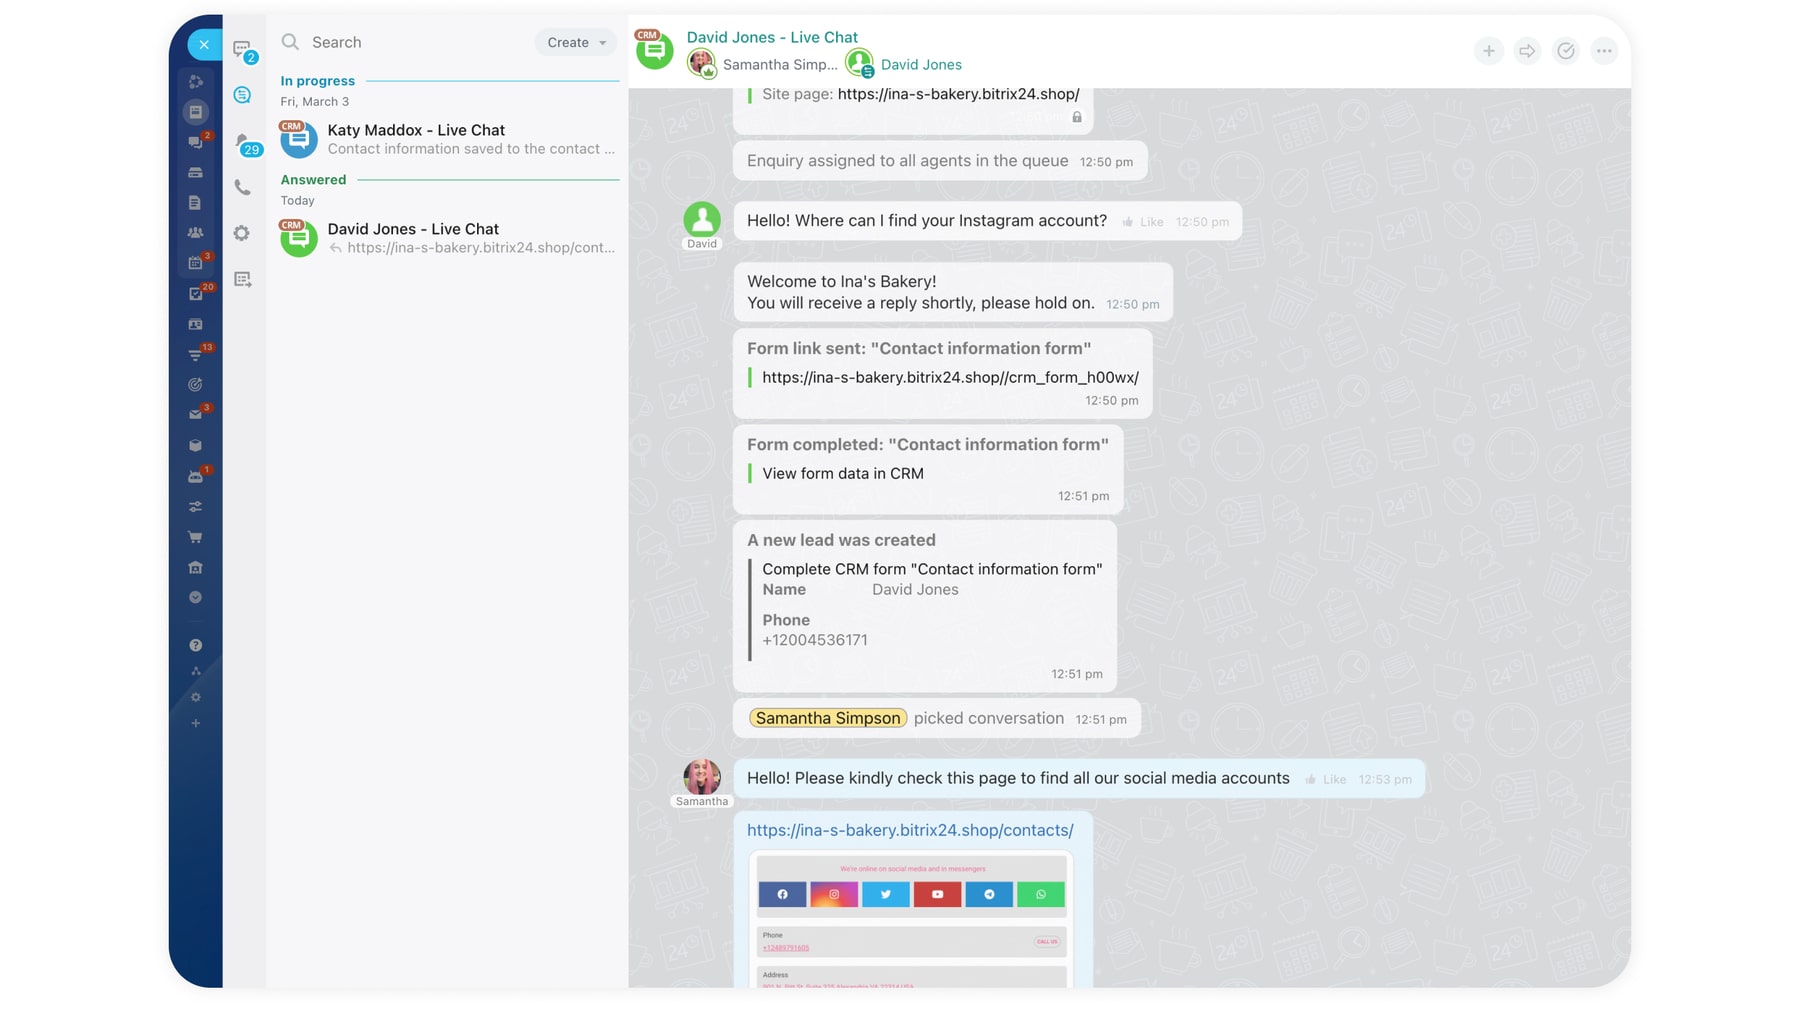
Task: Expand more items chevron in left sidebar
Action: tap(196, 597)
